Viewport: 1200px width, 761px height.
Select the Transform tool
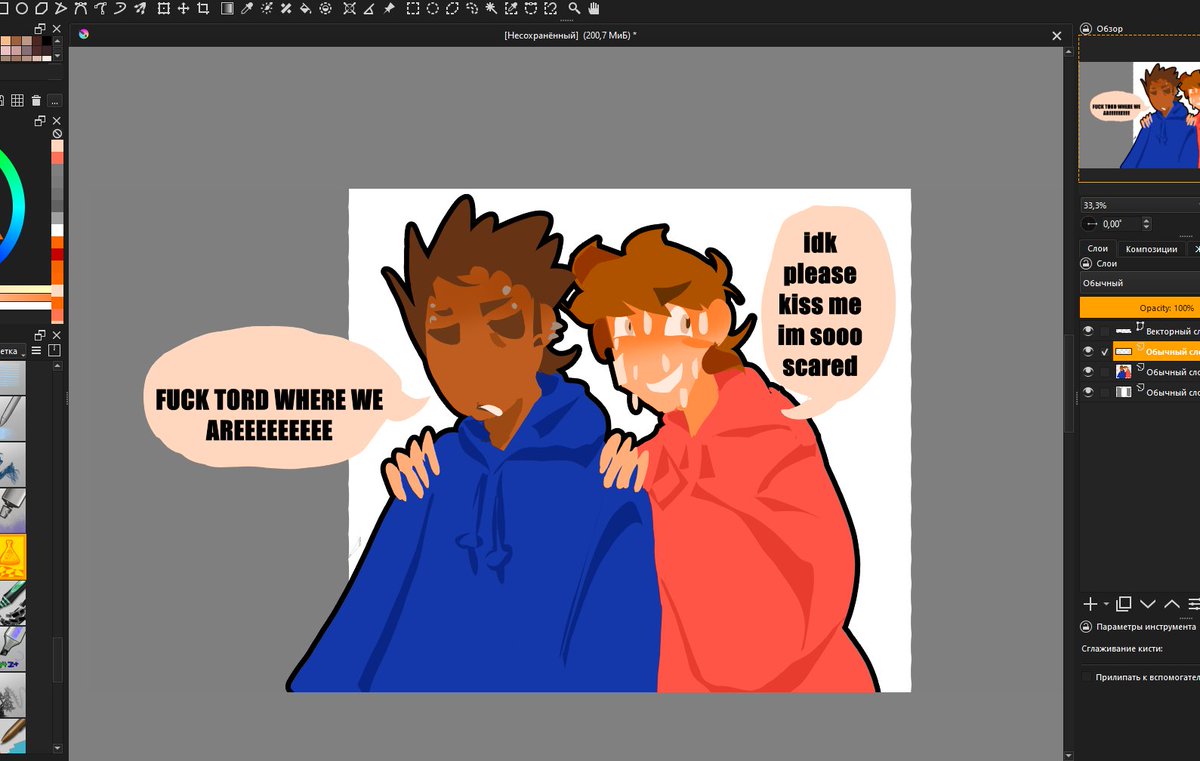tap(163, 8)
